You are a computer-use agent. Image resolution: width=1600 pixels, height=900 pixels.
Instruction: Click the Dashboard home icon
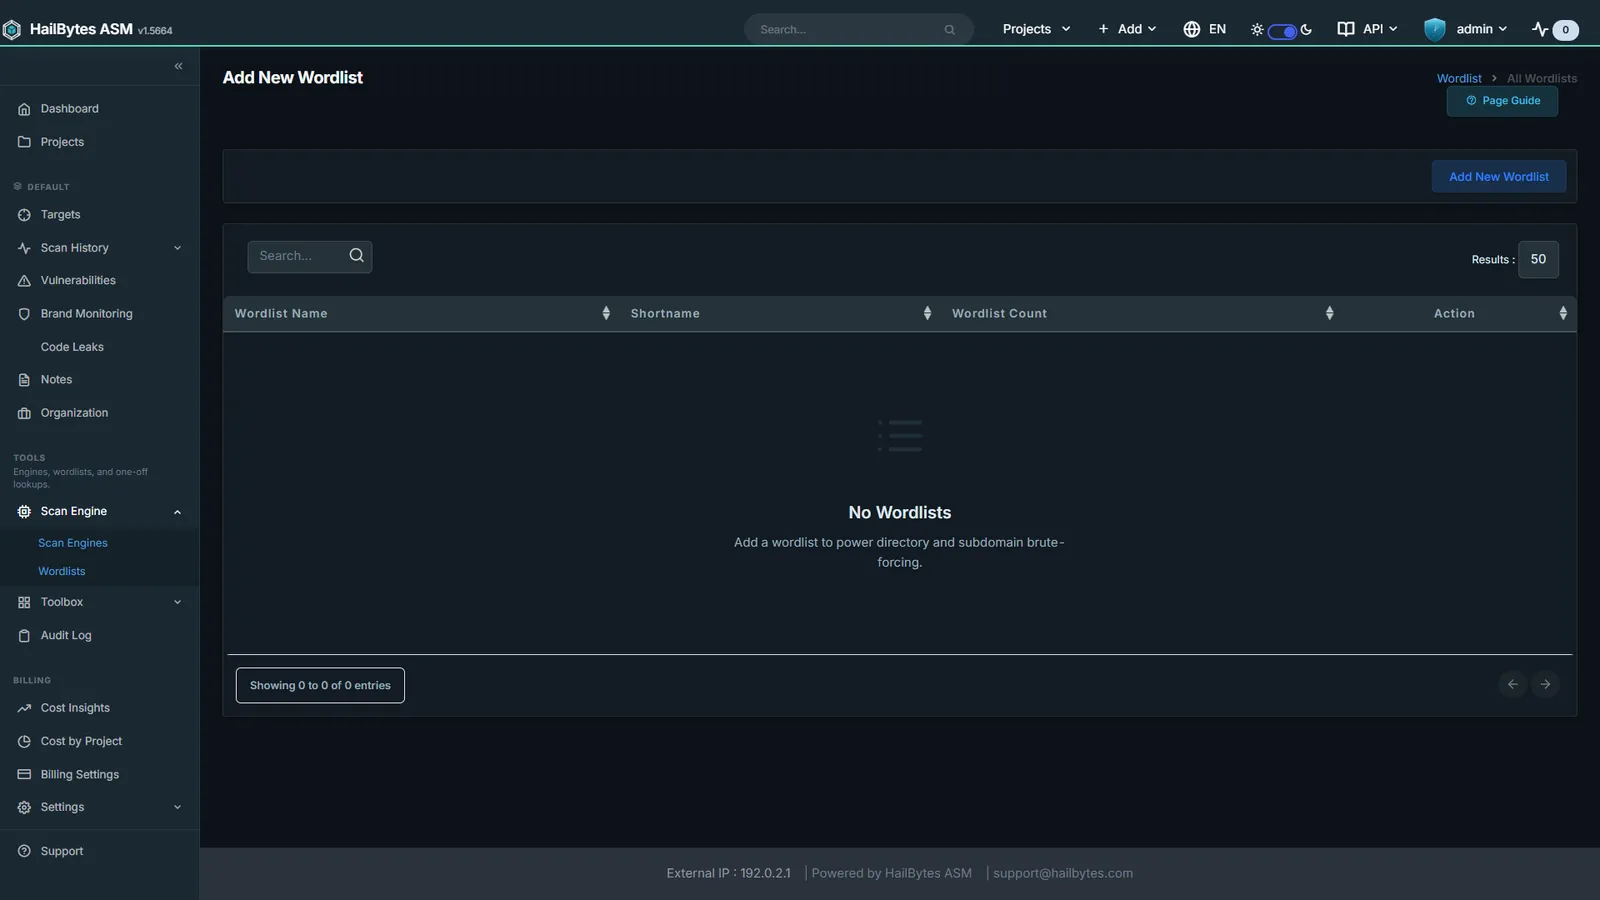click(24, 109)
